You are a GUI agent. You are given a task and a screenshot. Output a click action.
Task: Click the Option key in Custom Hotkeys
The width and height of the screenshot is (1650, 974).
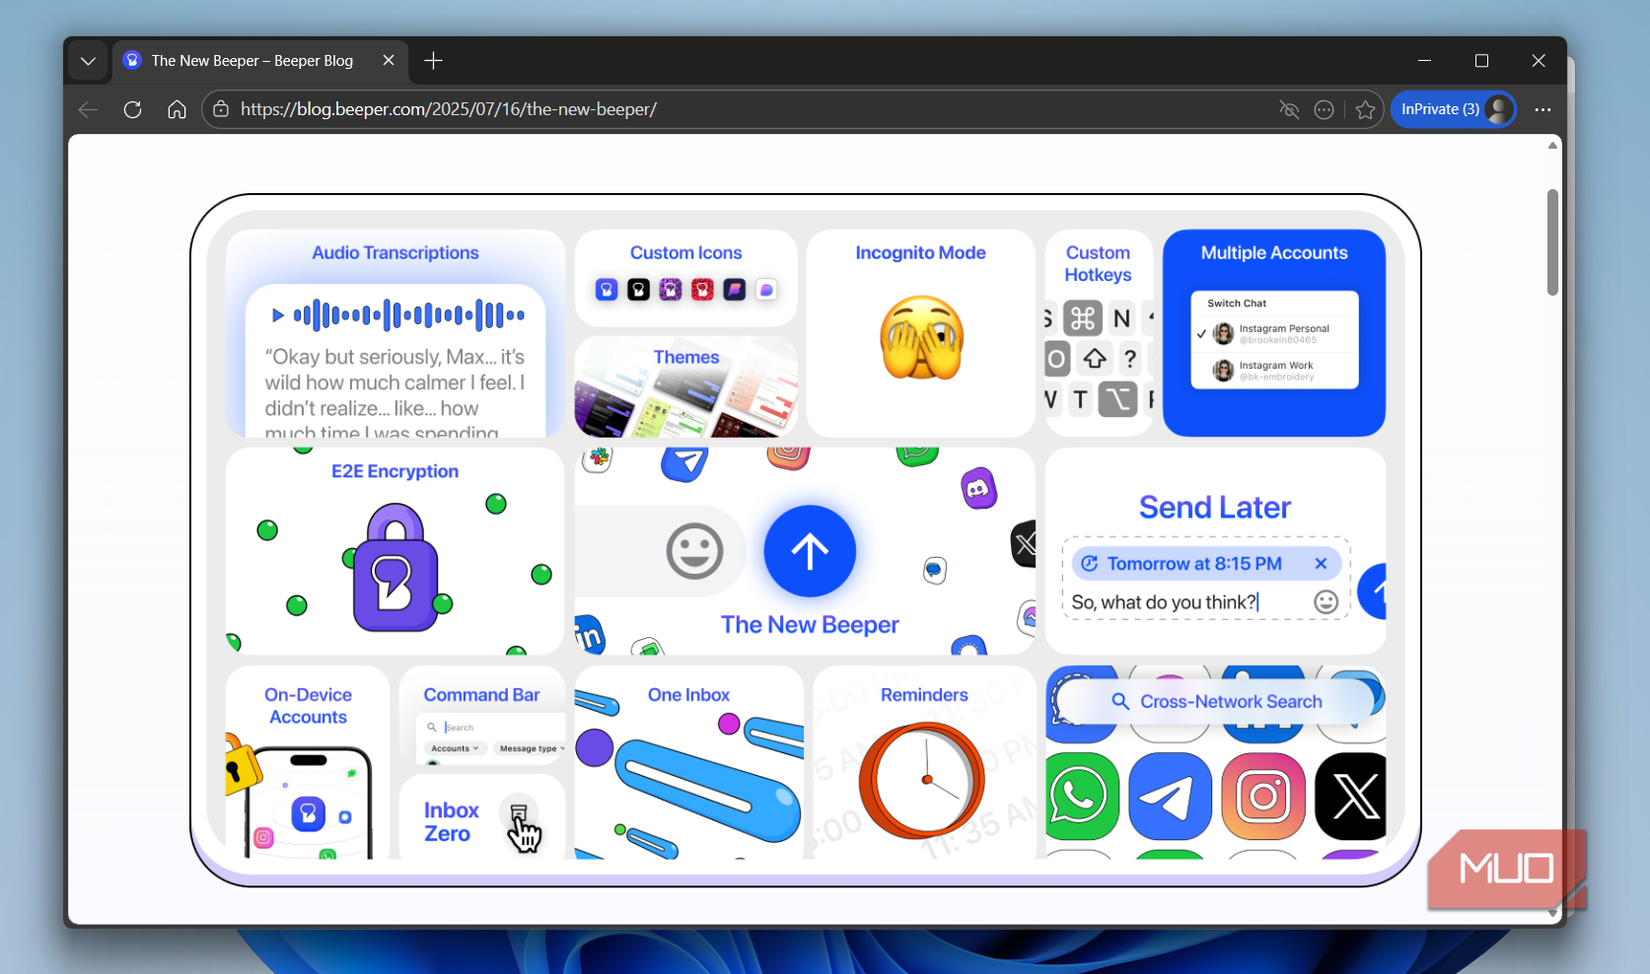point(1117,400)
